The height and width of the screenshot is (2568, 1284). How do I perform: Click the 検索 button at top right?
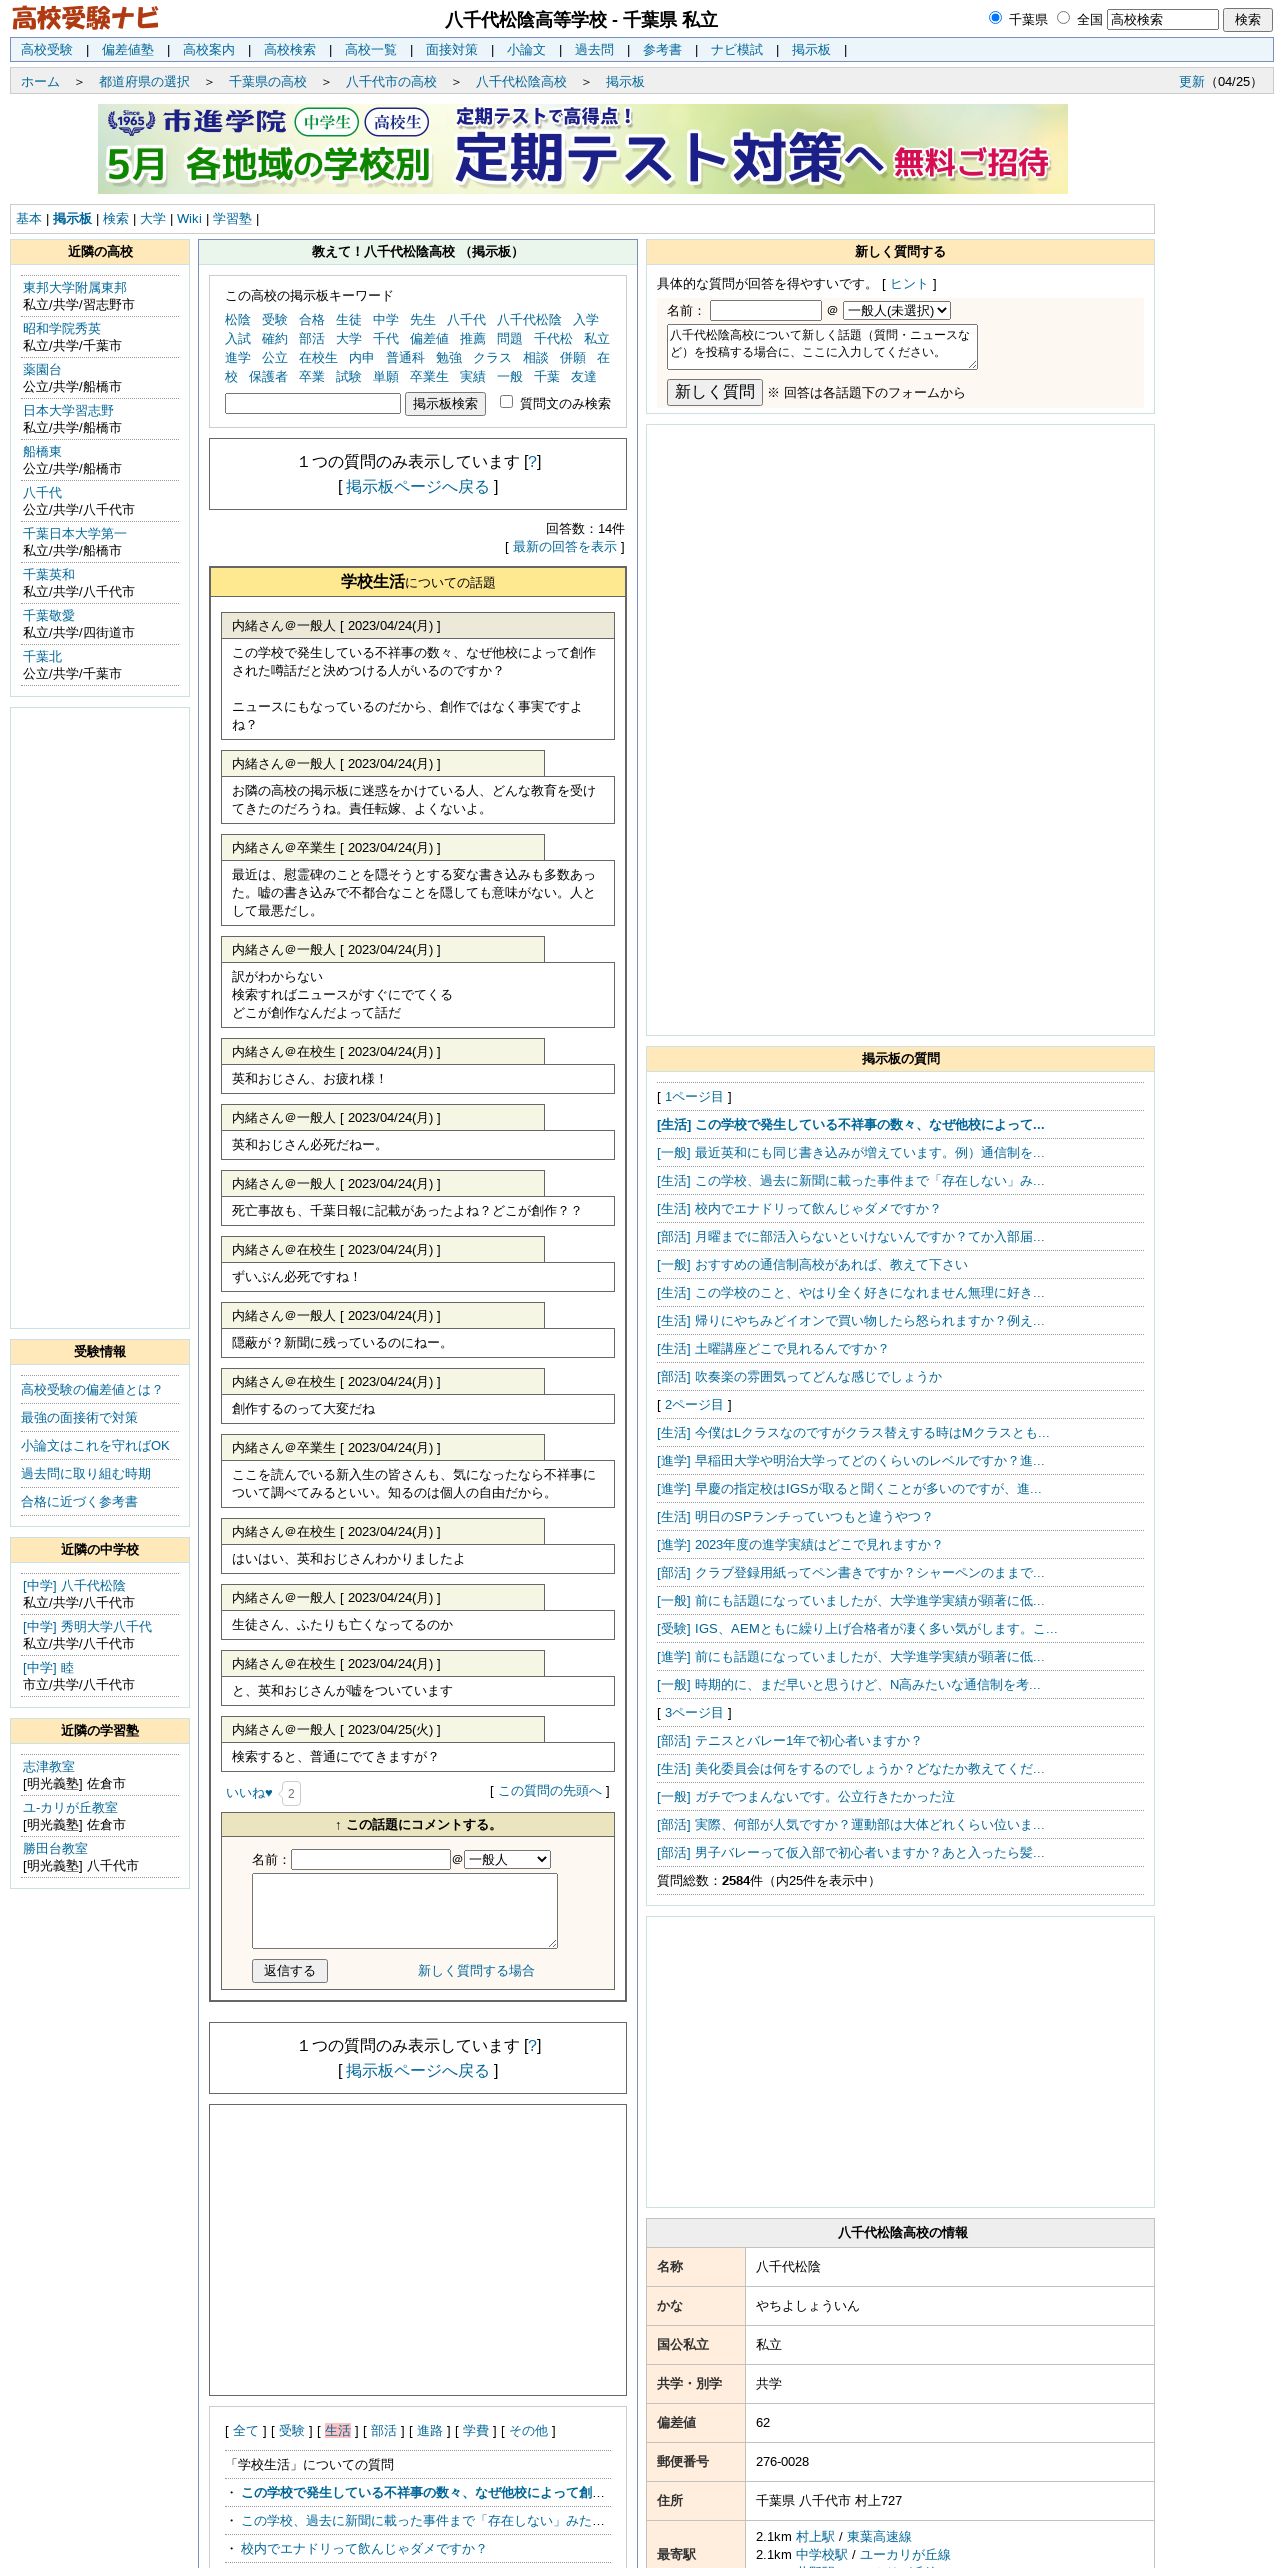click(x=1247, y=19)
